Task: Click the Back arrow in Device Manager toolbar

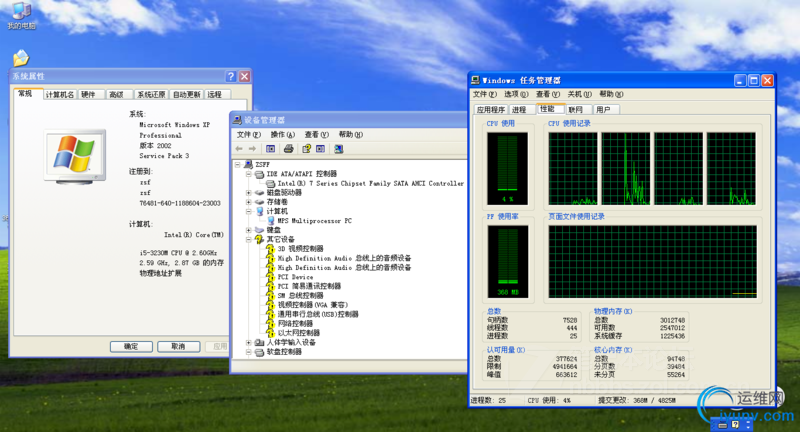Action: 239,148
